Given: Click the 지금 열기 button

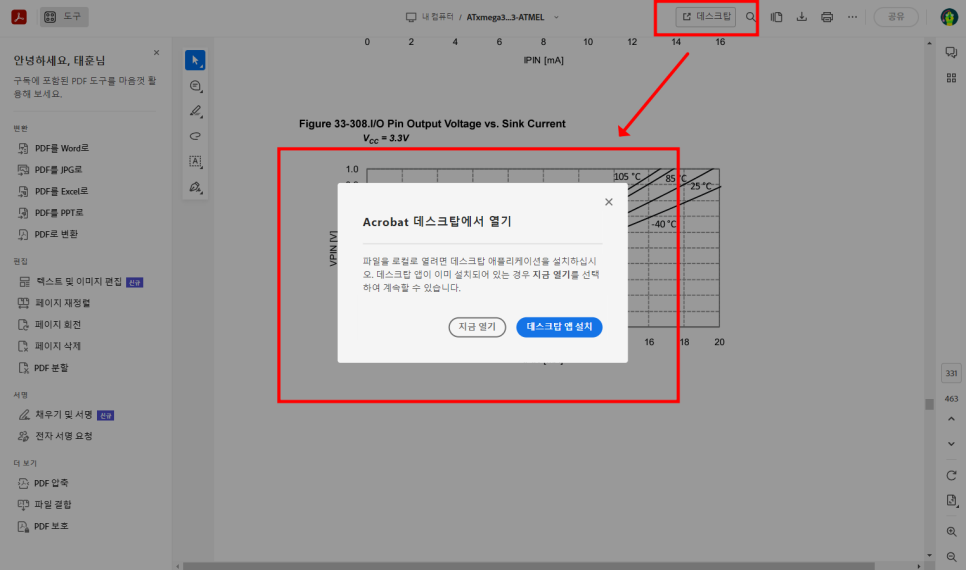Looking at the screenshot, I should [x=477, y=327].
